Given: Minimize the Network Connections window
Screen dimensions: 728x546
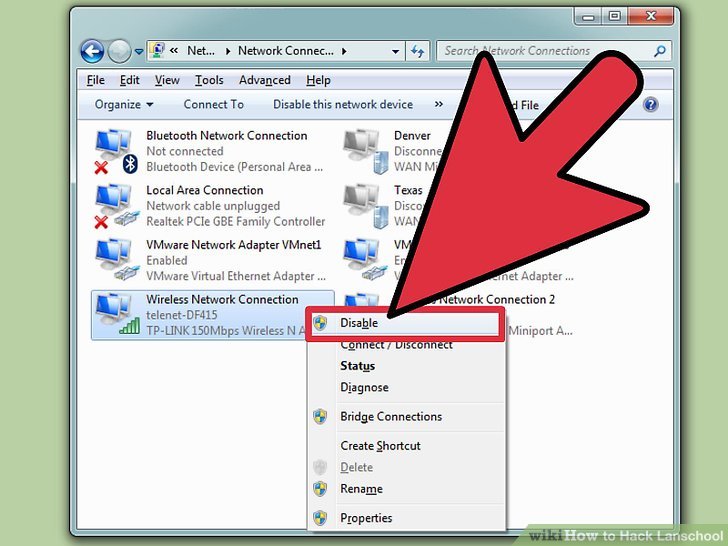Looking at the screenshot, I should coord(588,17).
